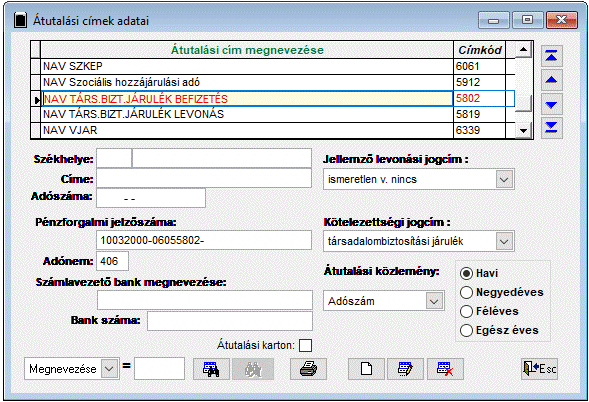Click the list scrollbar up arrow
The width and height of the screenshot is (589, 402).
pos(523,50)
